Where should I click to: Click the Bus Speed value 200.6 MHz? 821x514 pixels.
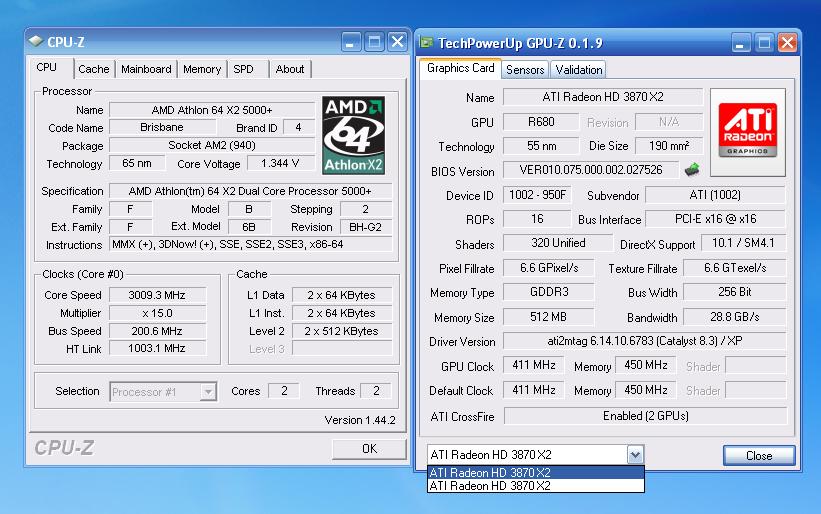(x=157, y=331)
